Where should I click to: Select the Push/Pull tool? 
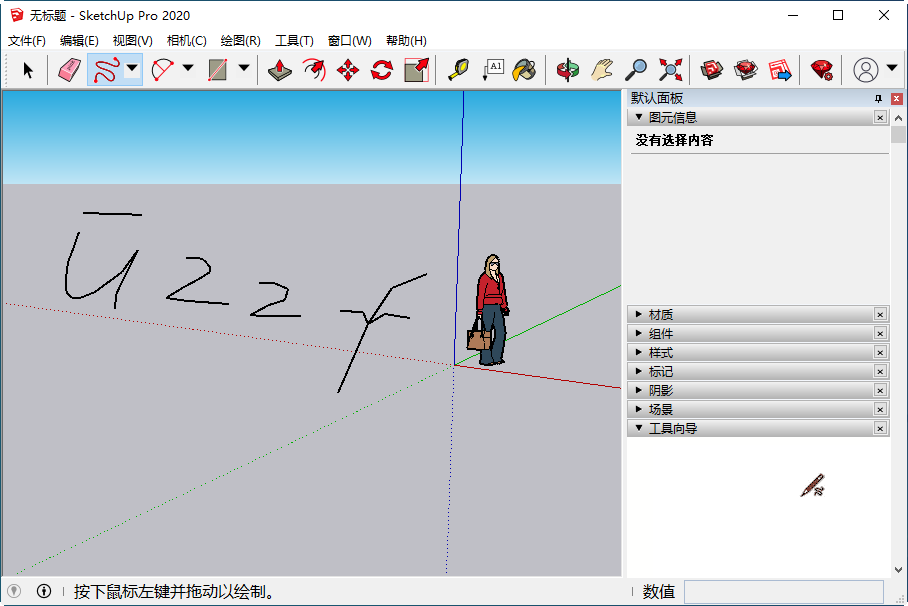point(280,70)
